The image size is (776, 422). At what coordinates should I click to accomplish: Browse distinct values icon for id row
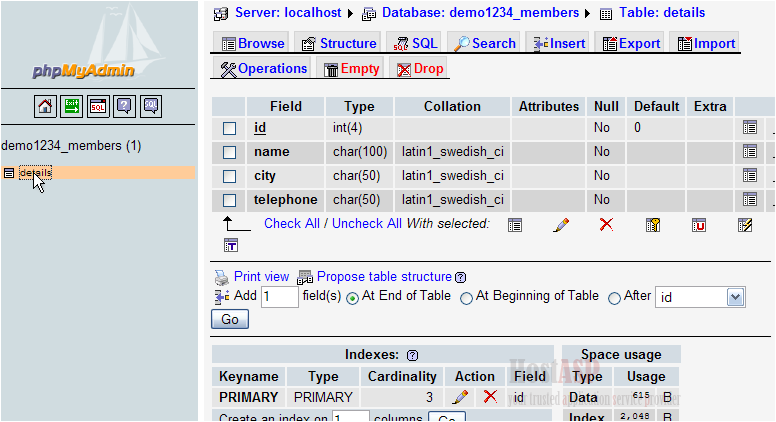click(750, 128)
